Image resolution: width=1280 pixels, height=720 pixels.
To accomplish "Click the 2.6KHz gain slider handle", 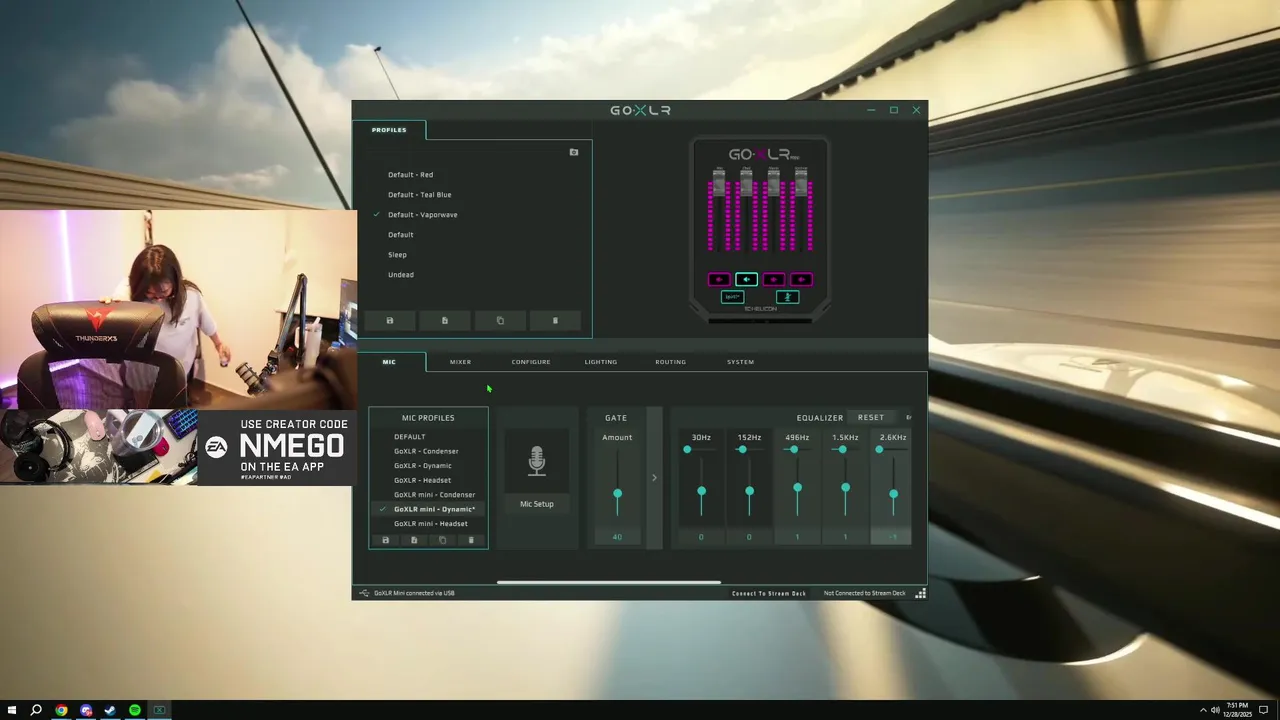I will [x=893, y=494].
